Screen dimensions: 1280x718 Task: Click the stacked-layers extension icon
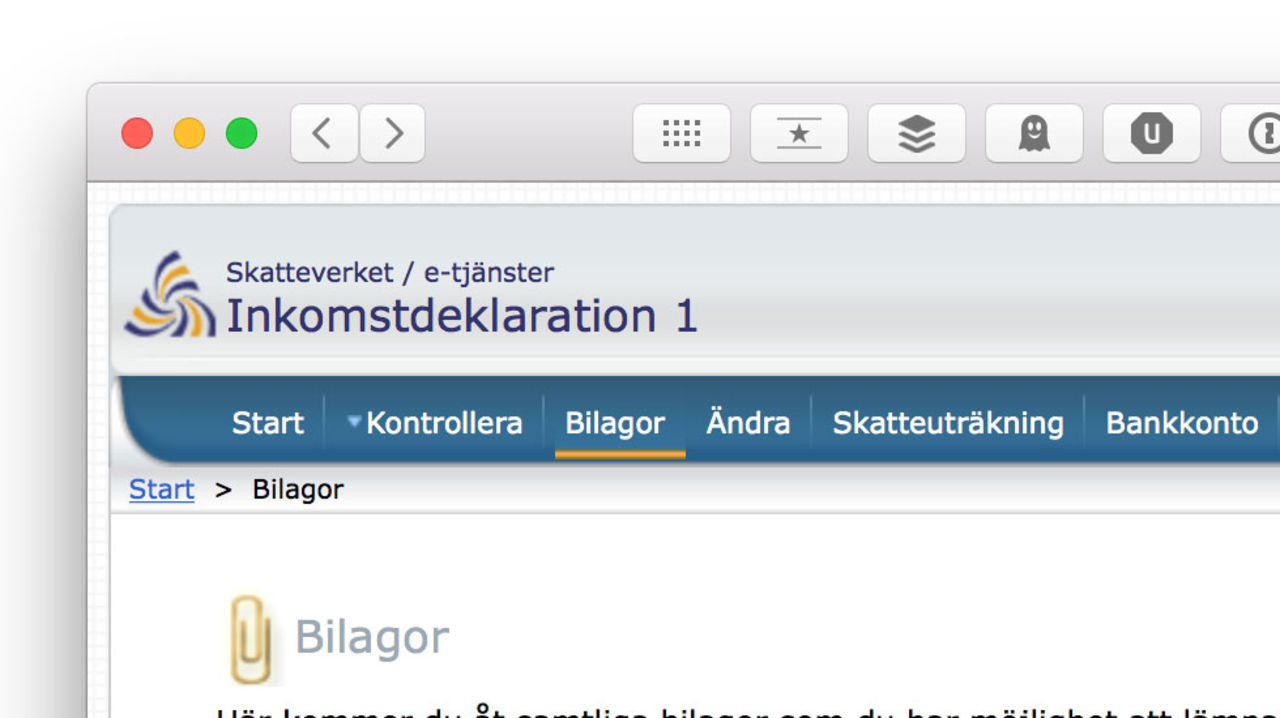[916, 133]
